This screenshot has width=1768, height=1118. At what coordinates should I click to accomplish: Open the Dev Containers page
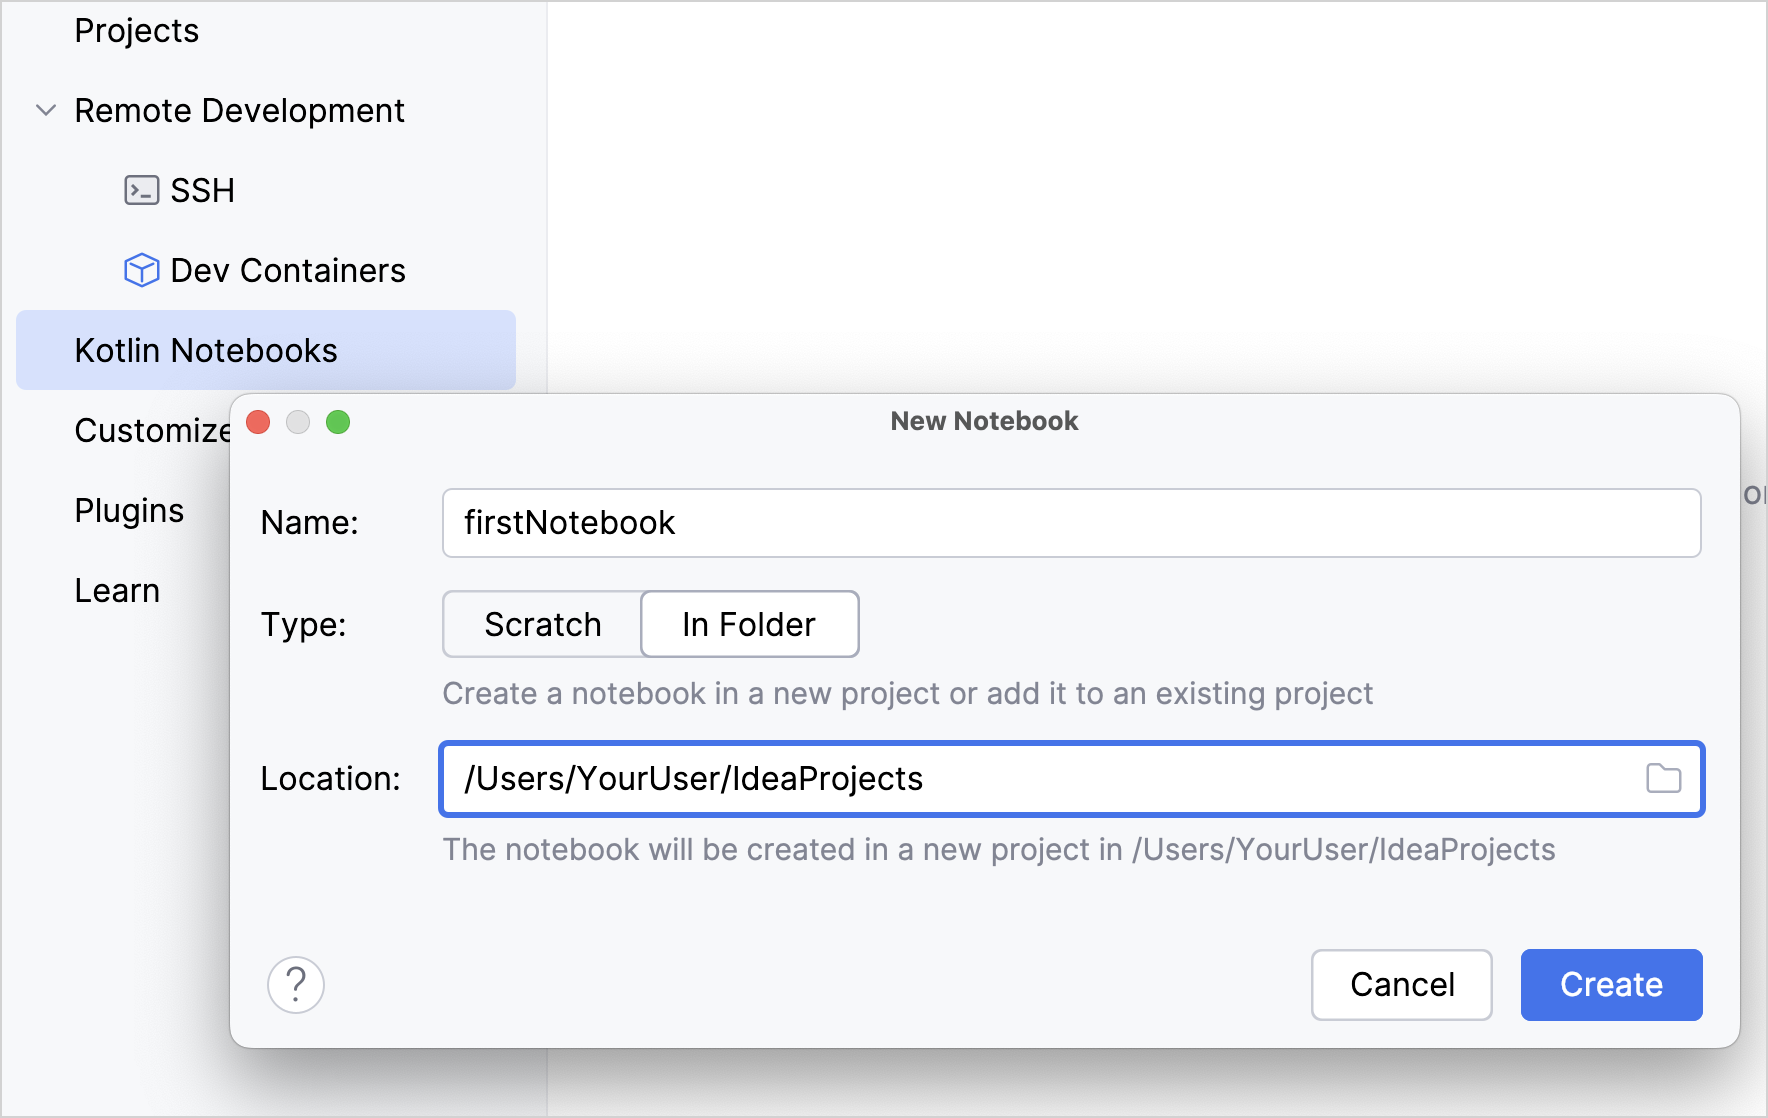pyautogui.click(x=288, y=270)
